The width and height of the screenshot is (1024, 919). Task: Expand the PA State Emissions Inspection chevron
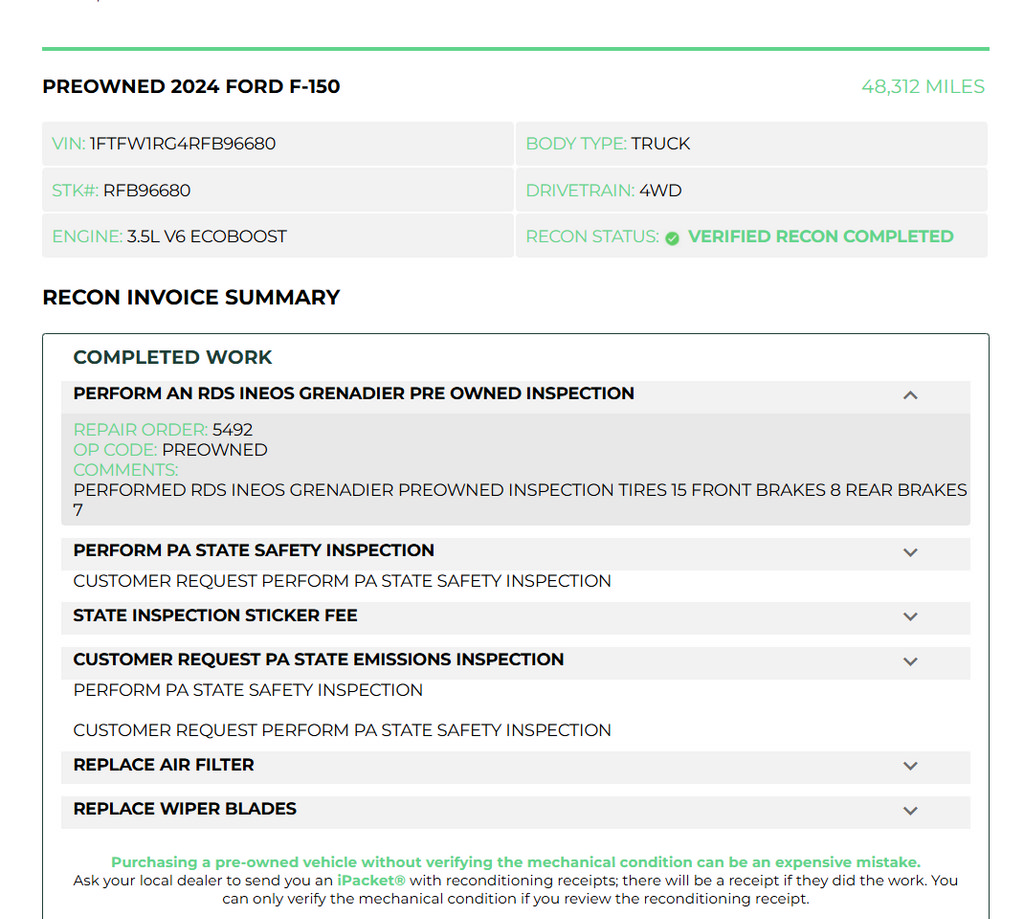click(x=910, y=662)
